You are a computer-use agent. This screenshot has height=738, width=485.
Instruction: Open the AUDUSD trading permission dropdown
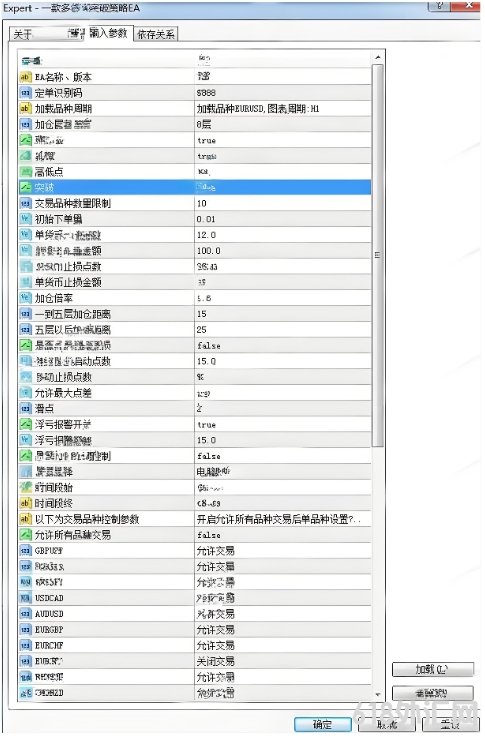pos(283,614)
